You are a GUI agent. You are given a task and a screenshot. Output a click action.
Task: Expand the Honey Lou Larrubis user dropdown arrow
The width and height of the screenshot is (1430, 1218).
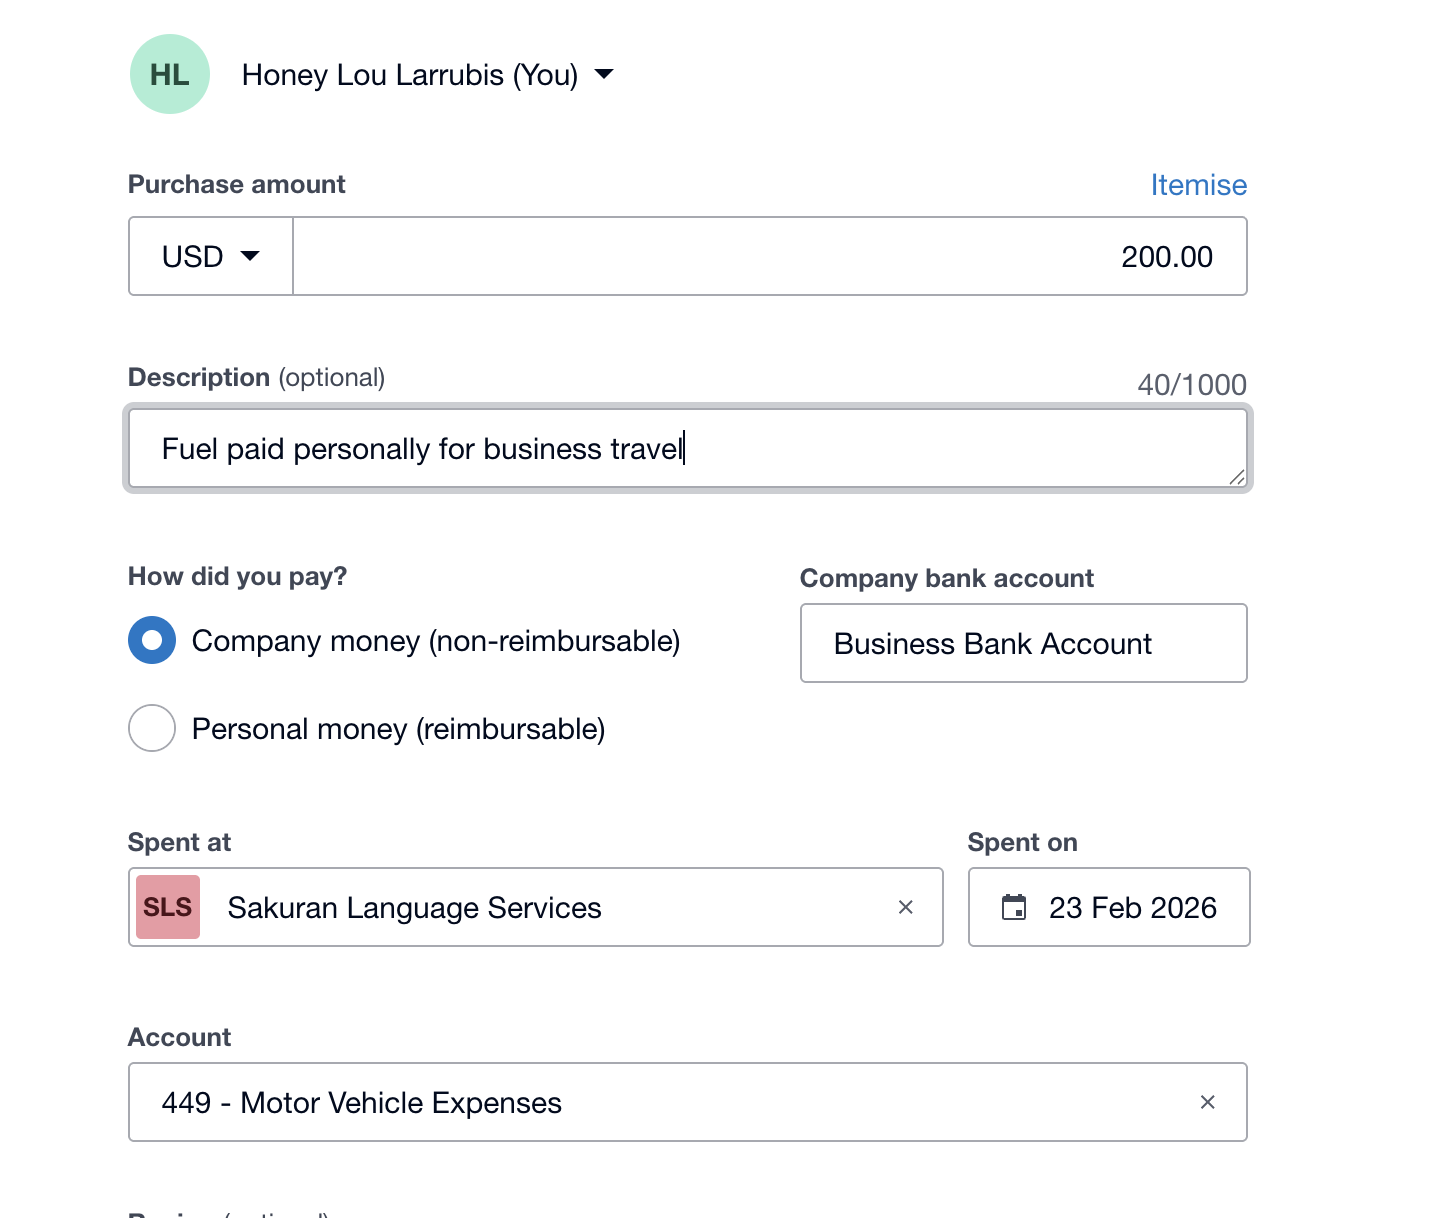pyautogui.click(x=604, y=74)
